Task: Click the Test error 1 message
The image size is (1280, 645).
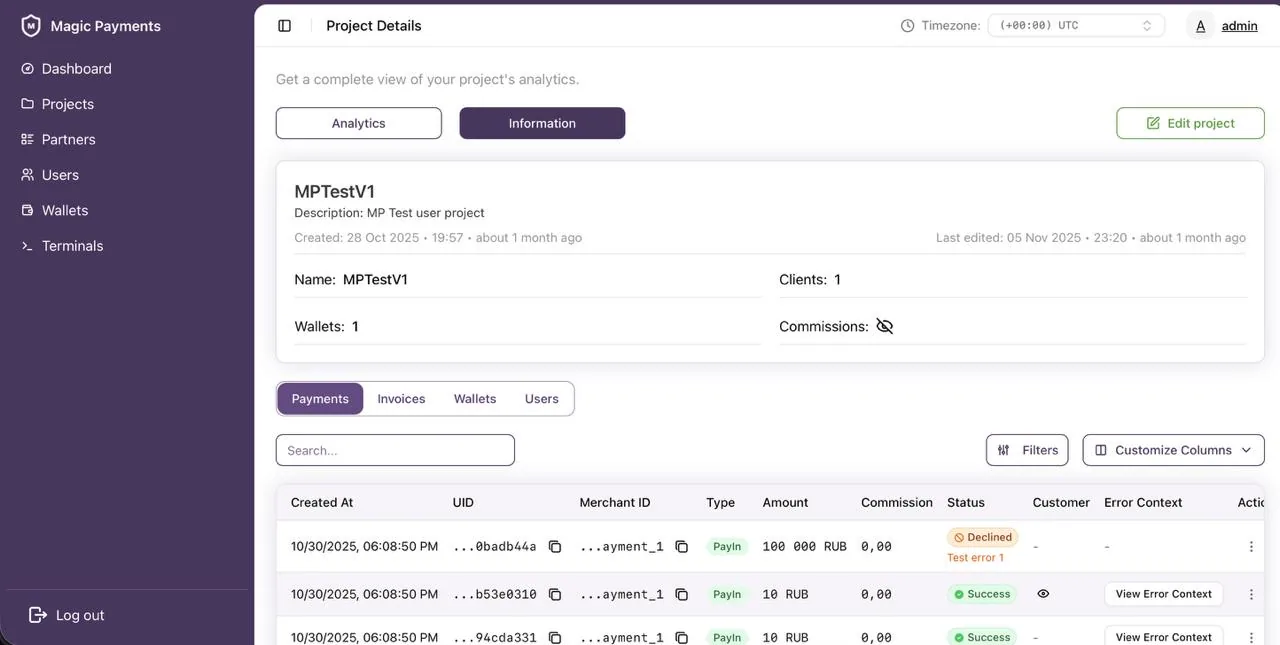Action: click(975, 558)
